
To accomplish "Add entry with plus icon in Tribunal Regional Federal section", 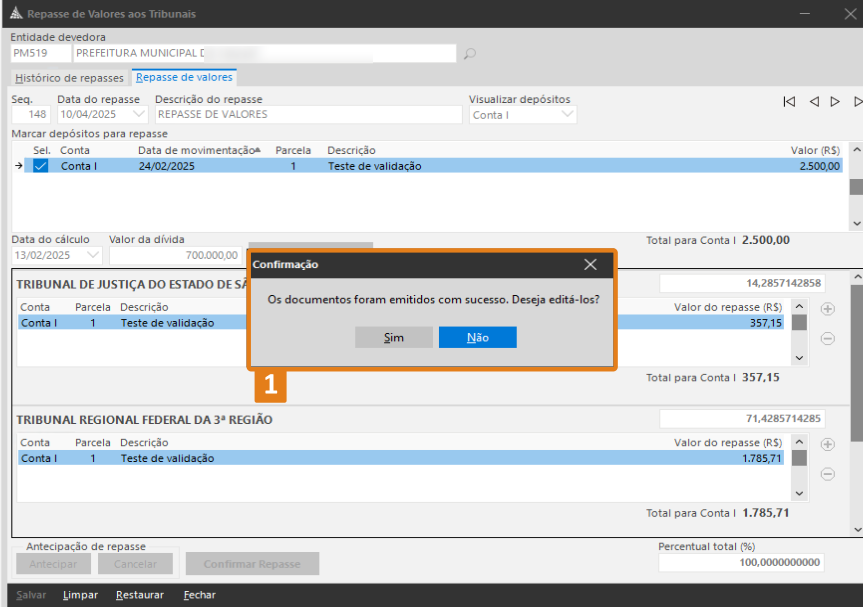I will [x=827, y=444].
